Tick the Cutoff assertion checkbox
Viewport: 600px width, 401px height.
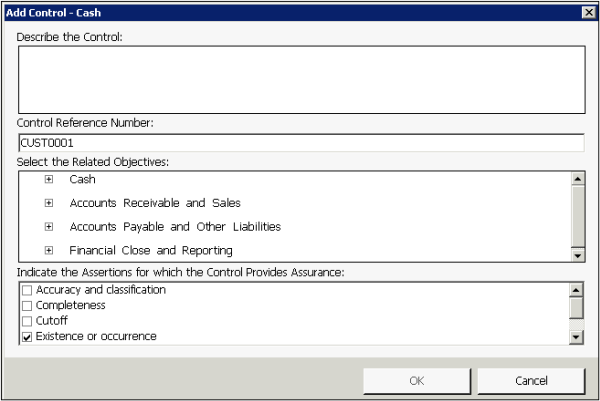pyautogui.click(x=27, y=321)
